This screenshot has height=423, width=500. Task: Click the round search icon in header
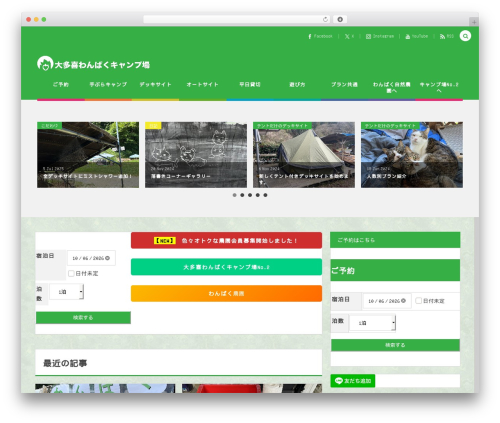(465, 36)
